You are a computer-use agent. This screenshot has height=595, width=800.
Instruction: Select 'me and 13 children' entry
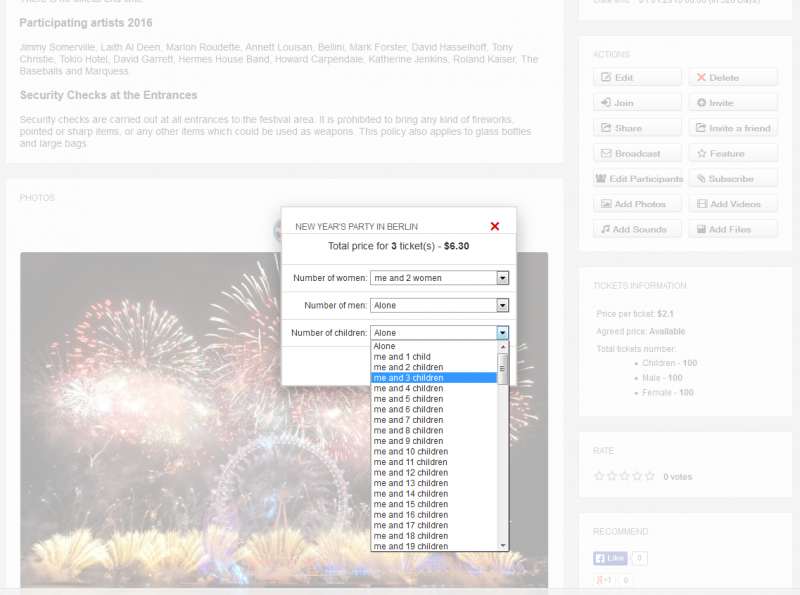(x=434, y=483)
